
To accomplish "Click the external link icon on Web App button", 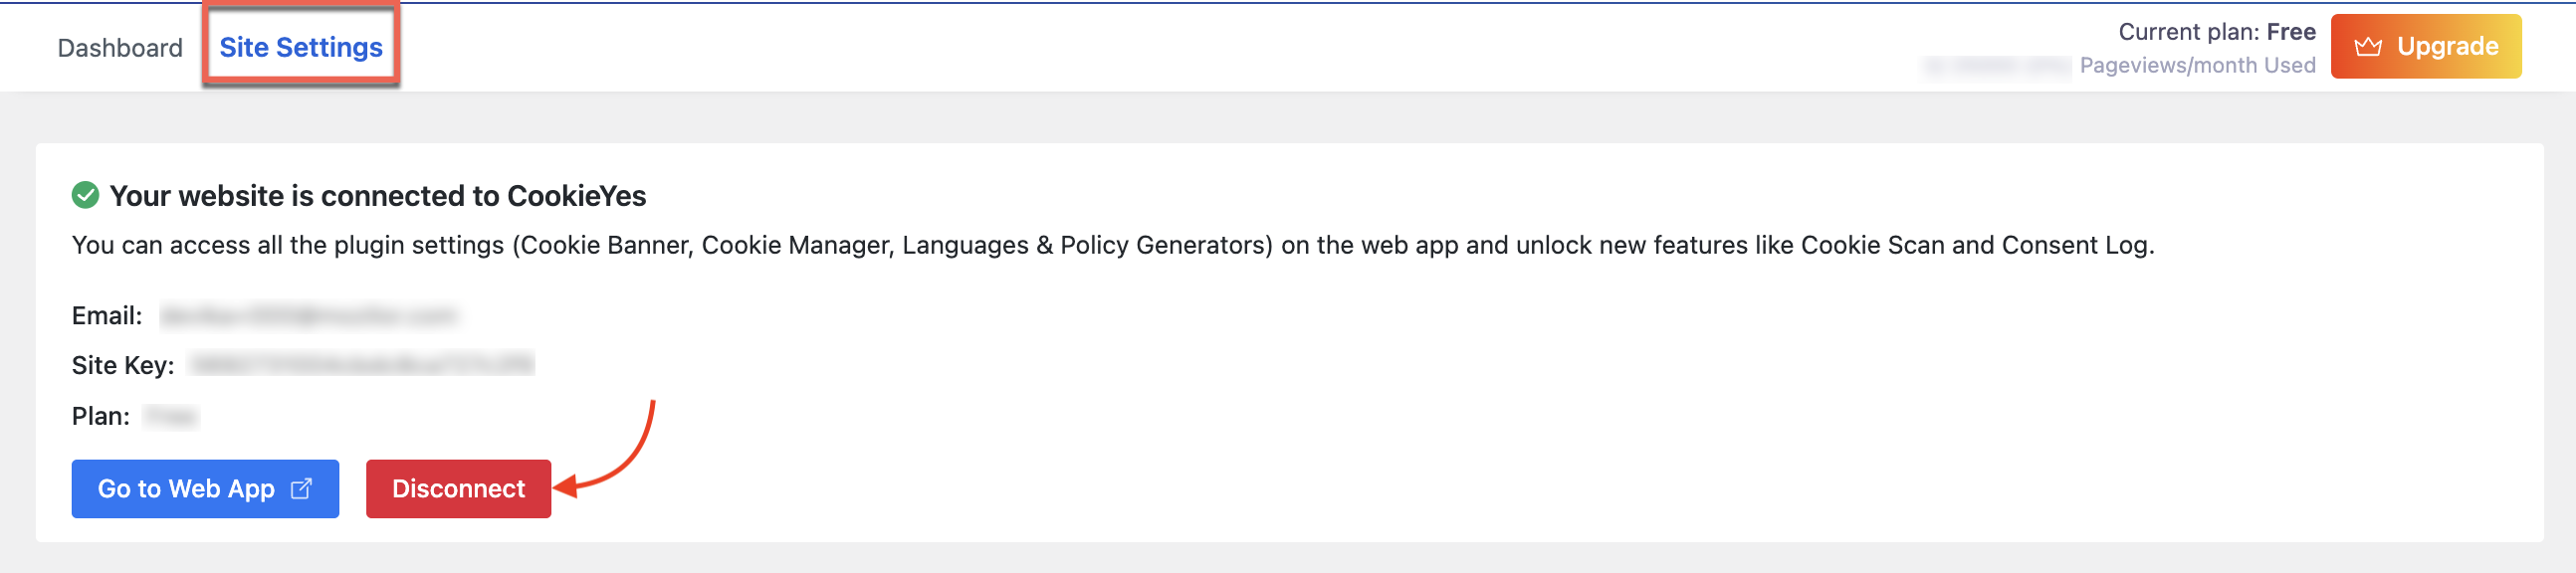I will point(301,488).
